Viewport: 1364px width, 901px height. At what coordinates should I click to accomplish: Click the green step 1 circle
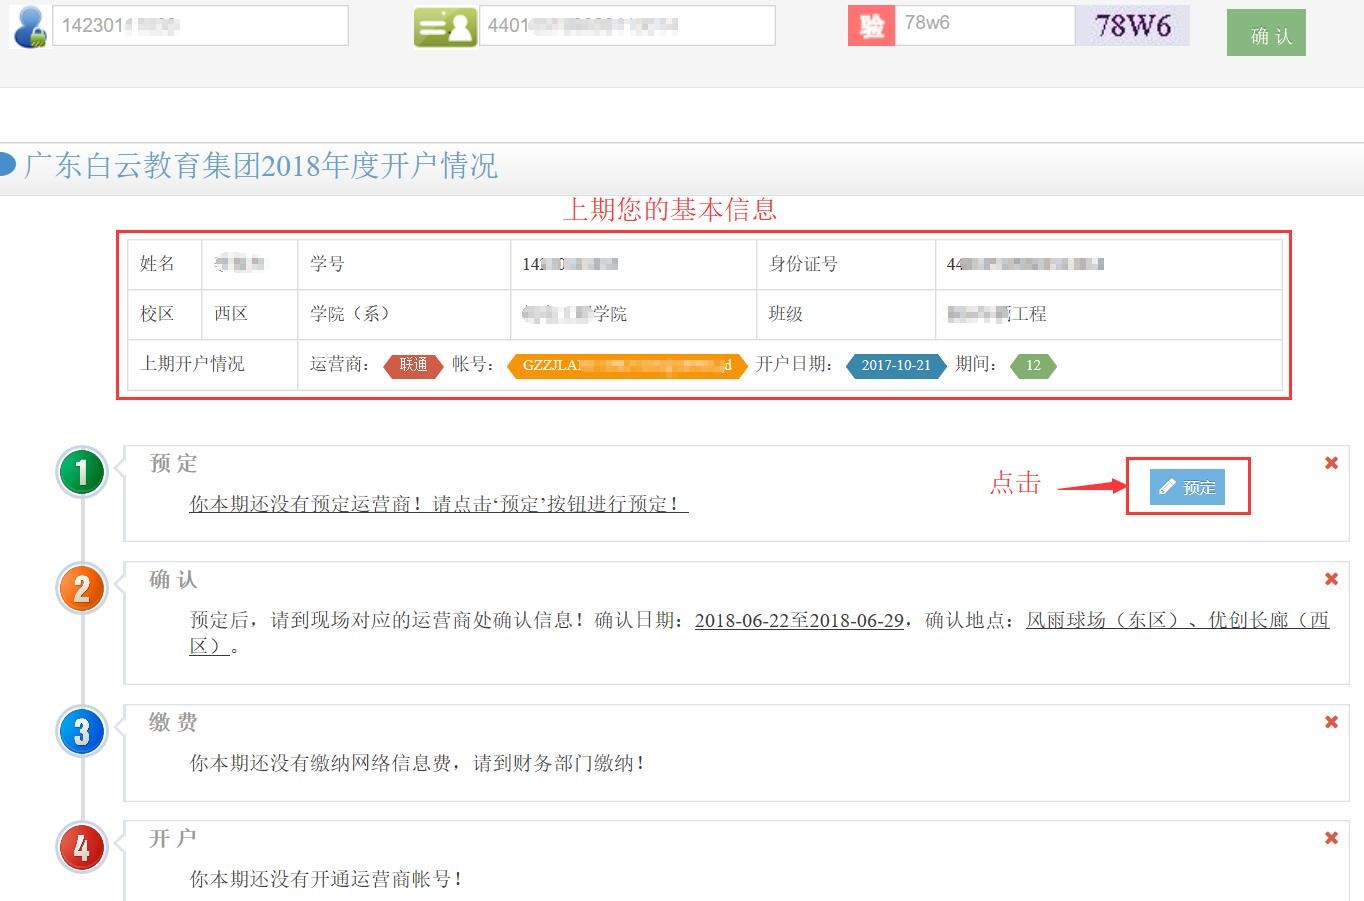point(82,472)
